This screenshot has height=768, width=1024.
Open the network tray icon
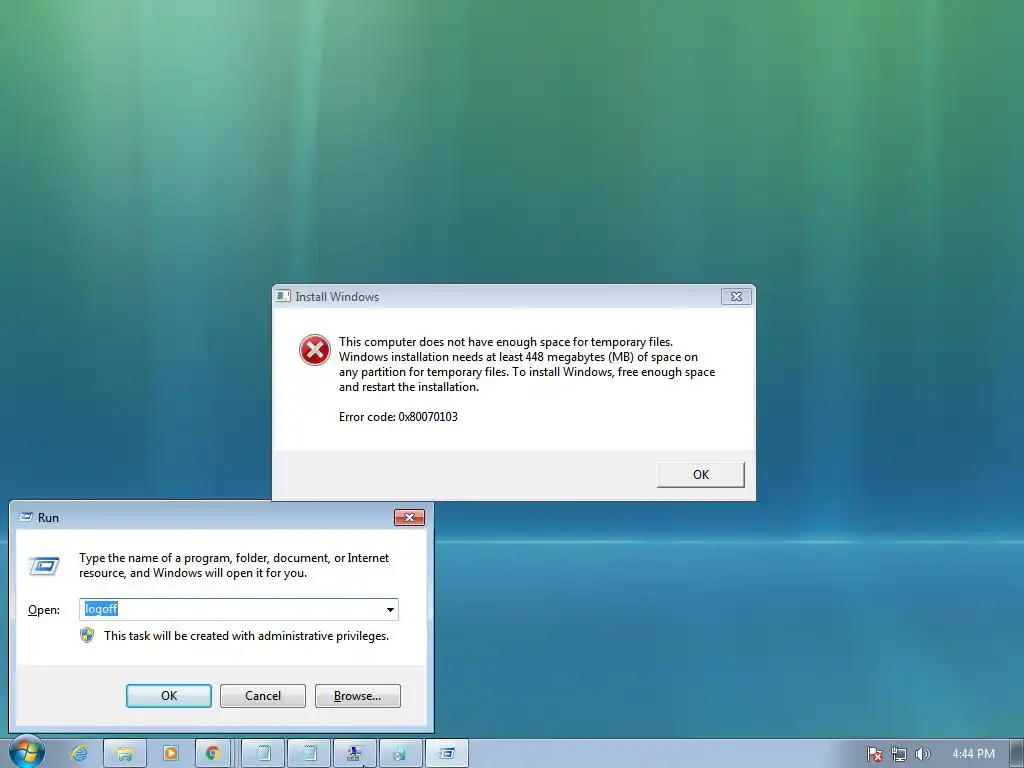click(x=899, y=754)
